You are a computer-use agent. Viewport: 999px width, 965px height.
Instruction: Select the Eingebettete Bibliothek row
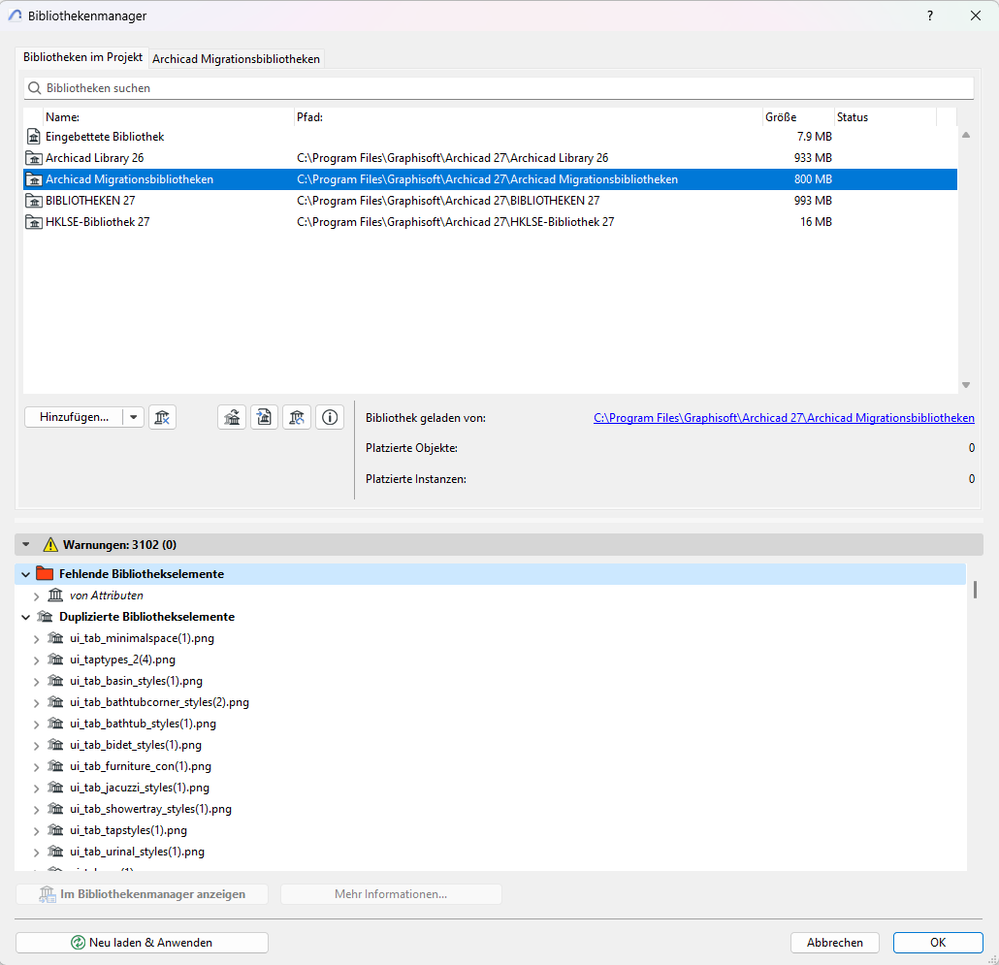click(x=490, y=136)
